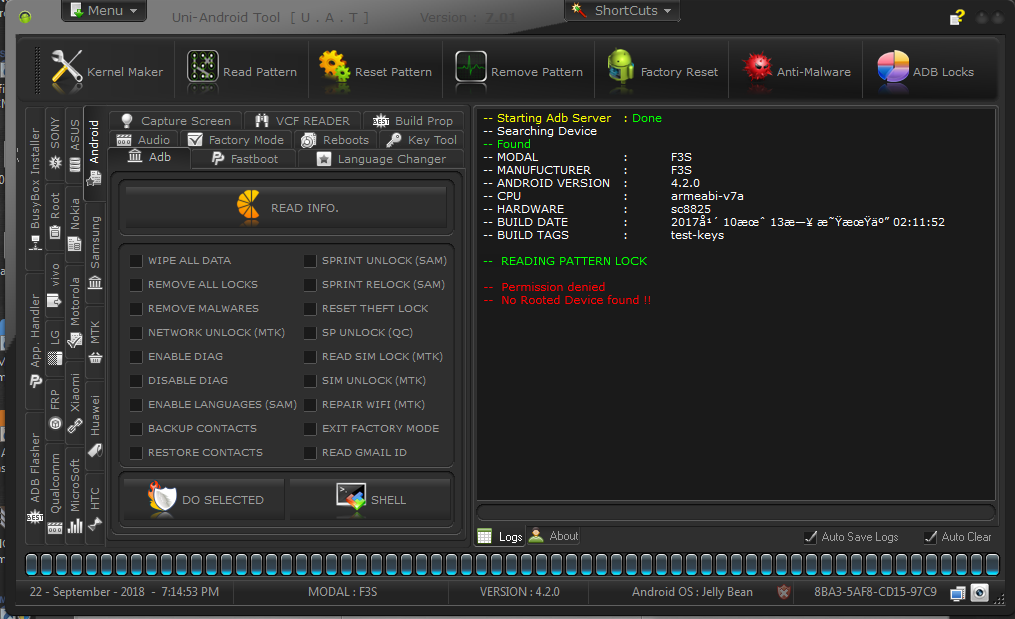Image resolution: width=1015 pixels, height=619 pixels.
Task: Click the Factory Reset android icon
Action: coord(620,67)
